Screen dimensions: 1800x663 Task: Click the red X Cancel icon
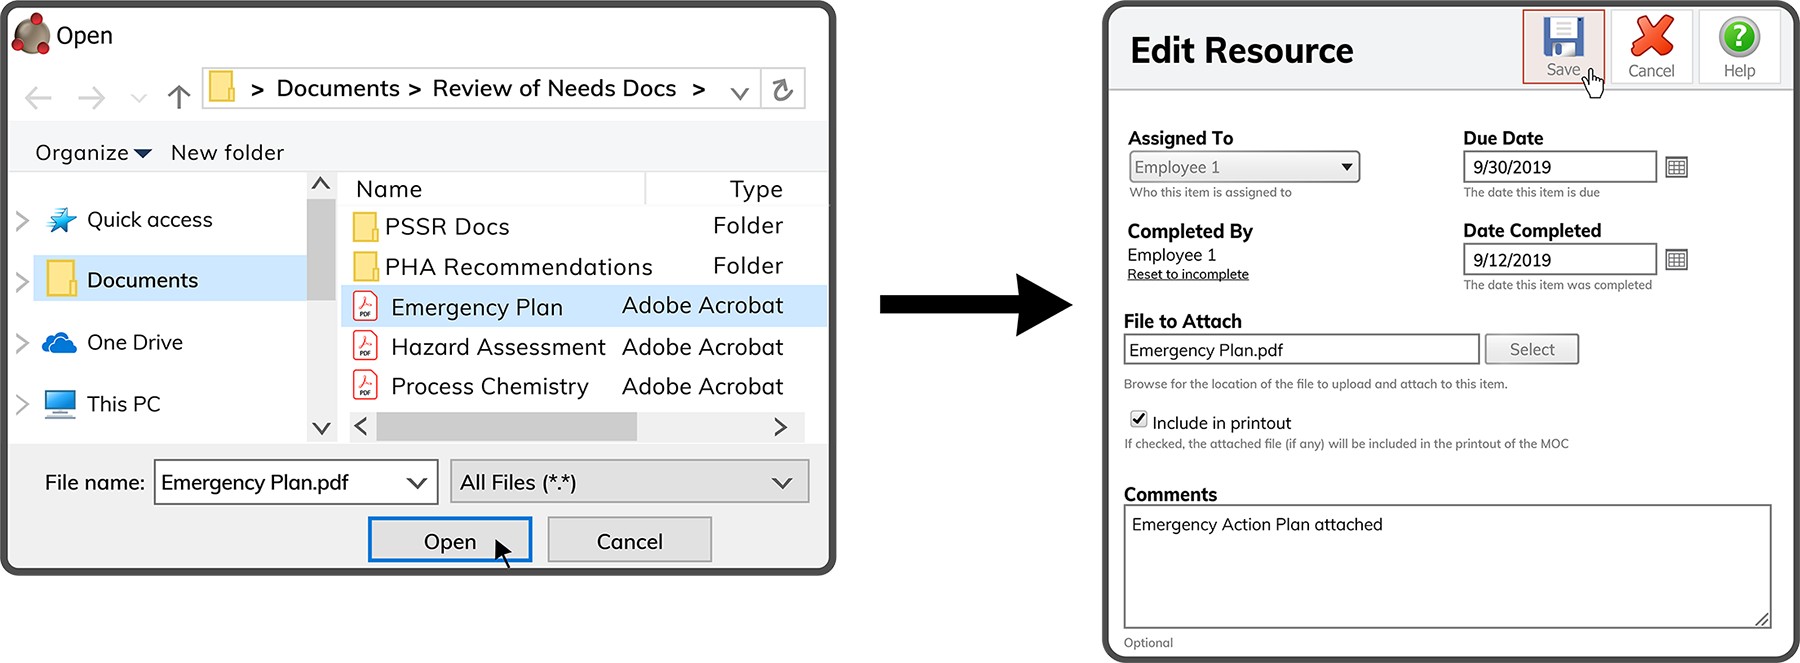pos(1651,37)
